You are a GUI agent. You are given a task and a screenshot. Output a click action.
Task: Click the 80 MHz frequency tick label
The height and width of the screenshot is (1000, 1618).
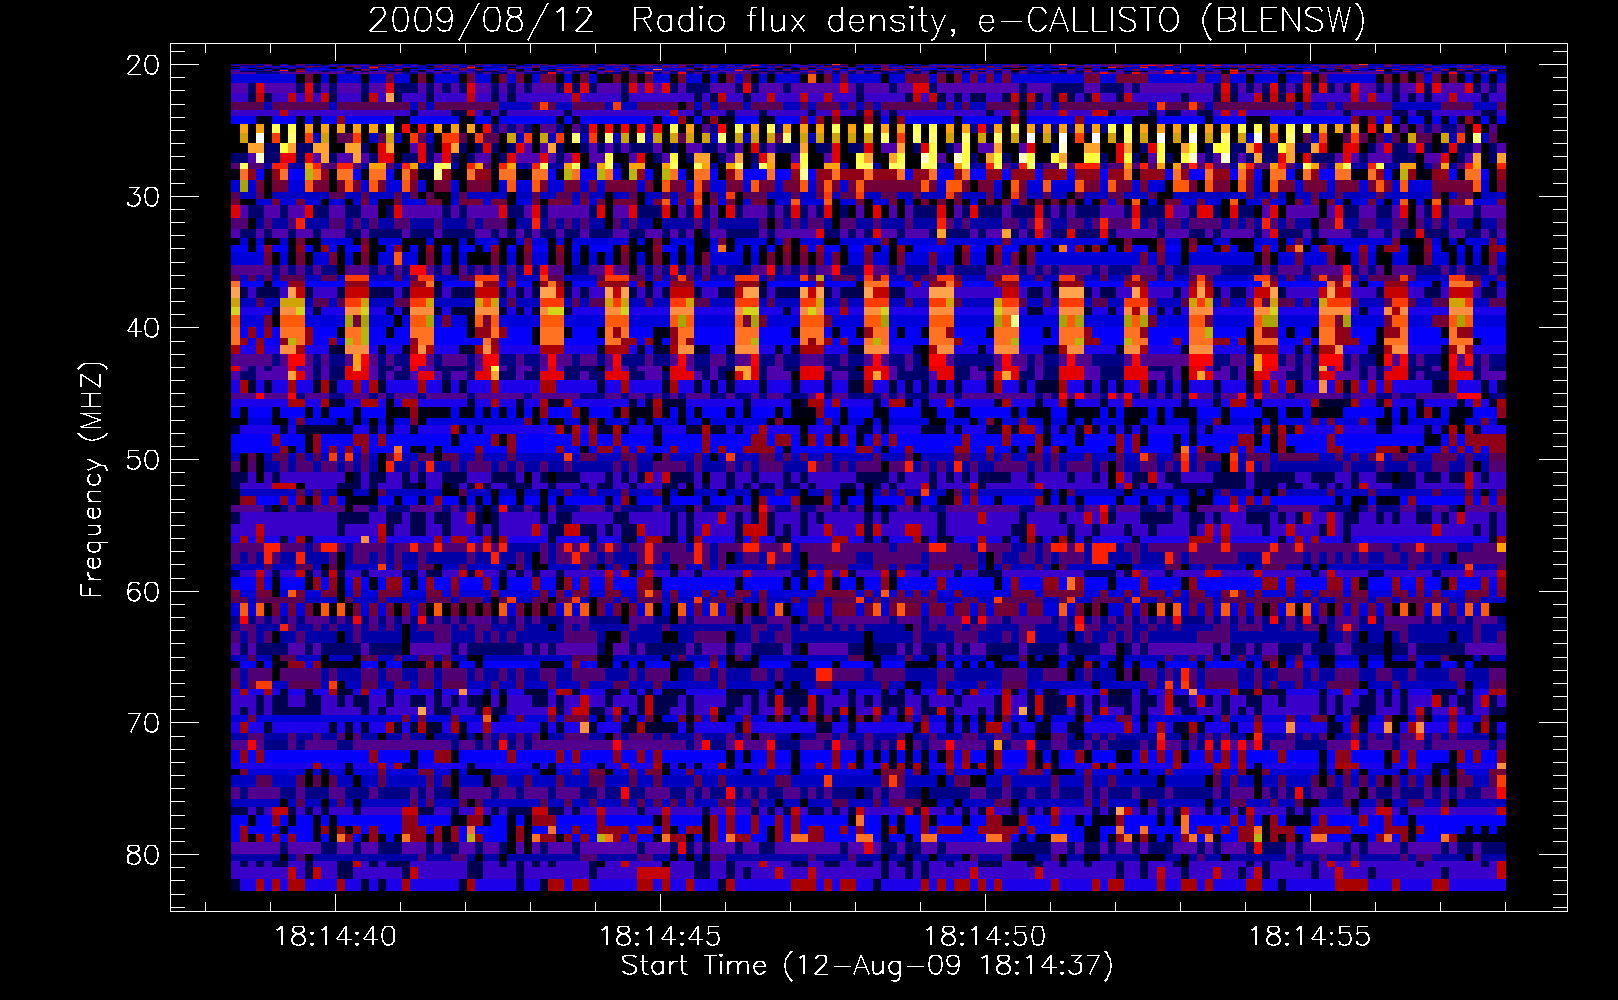pyautogui.click(x=144, y=856)
